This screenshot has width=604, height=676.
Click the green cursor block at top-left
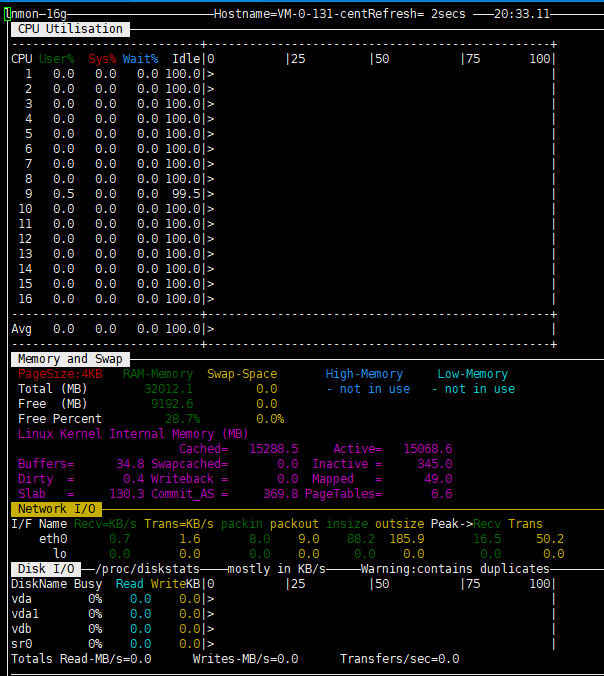pos(8,14)
